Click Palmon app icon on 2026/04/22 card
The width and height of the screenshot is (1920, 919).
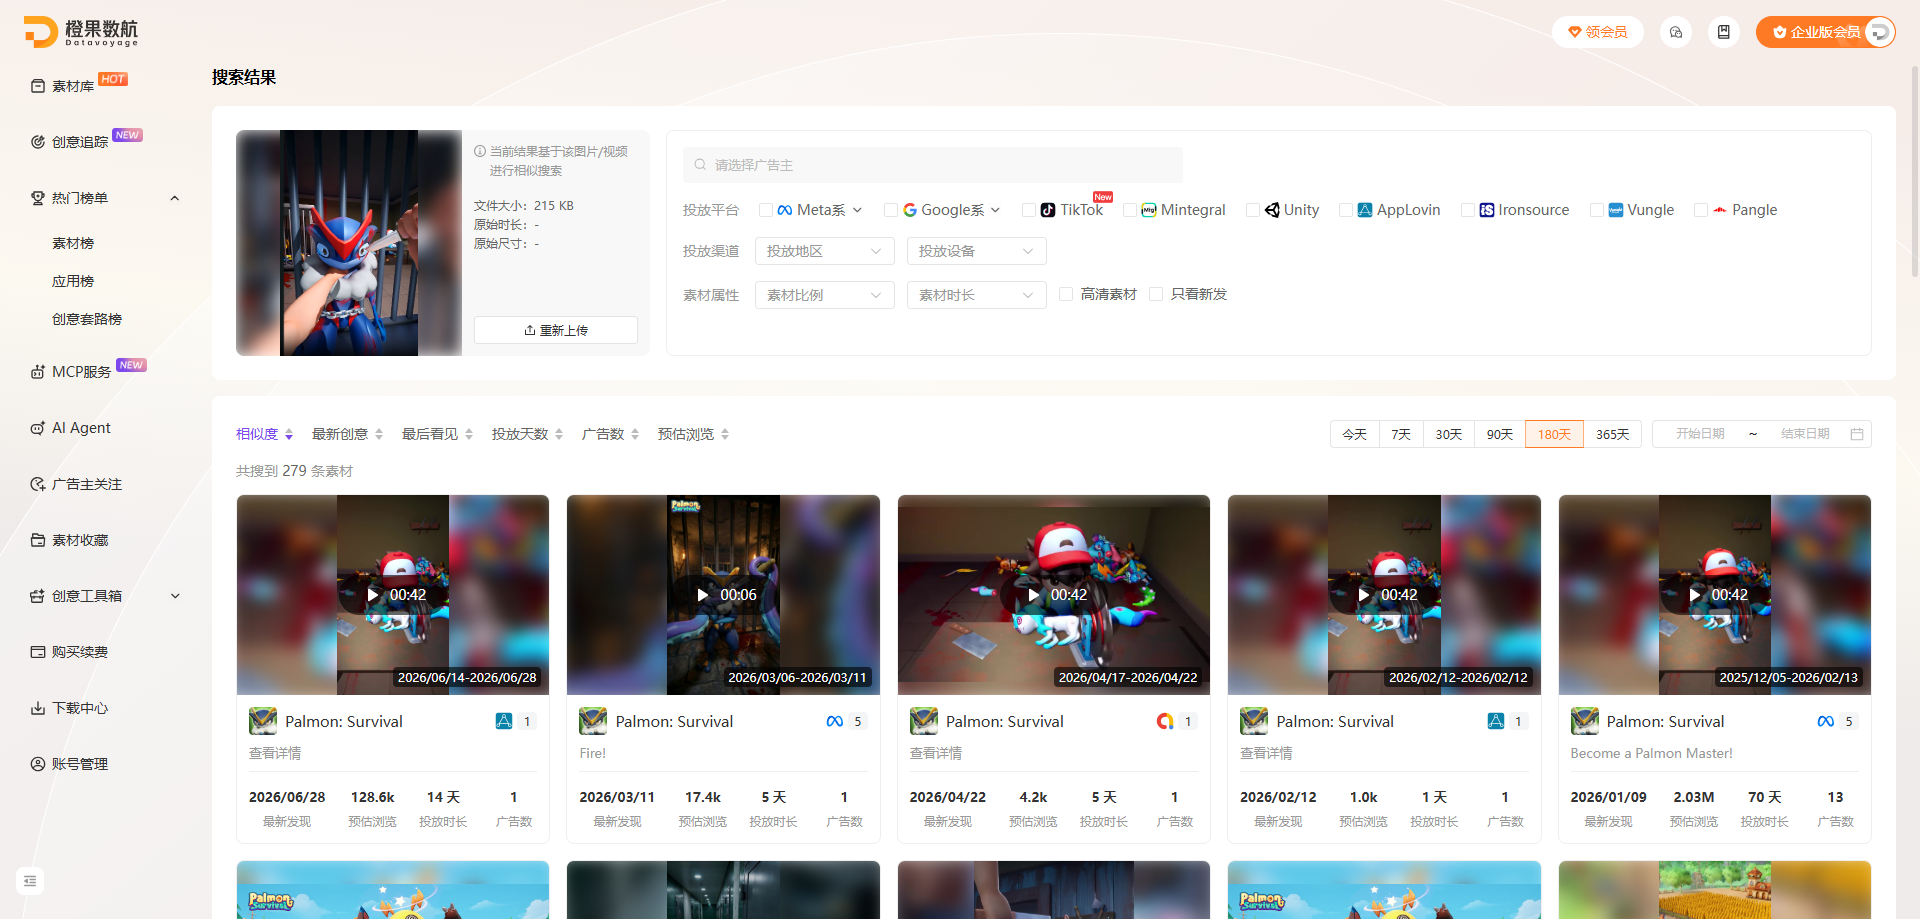pyautogui.click(x=924, y=721)
